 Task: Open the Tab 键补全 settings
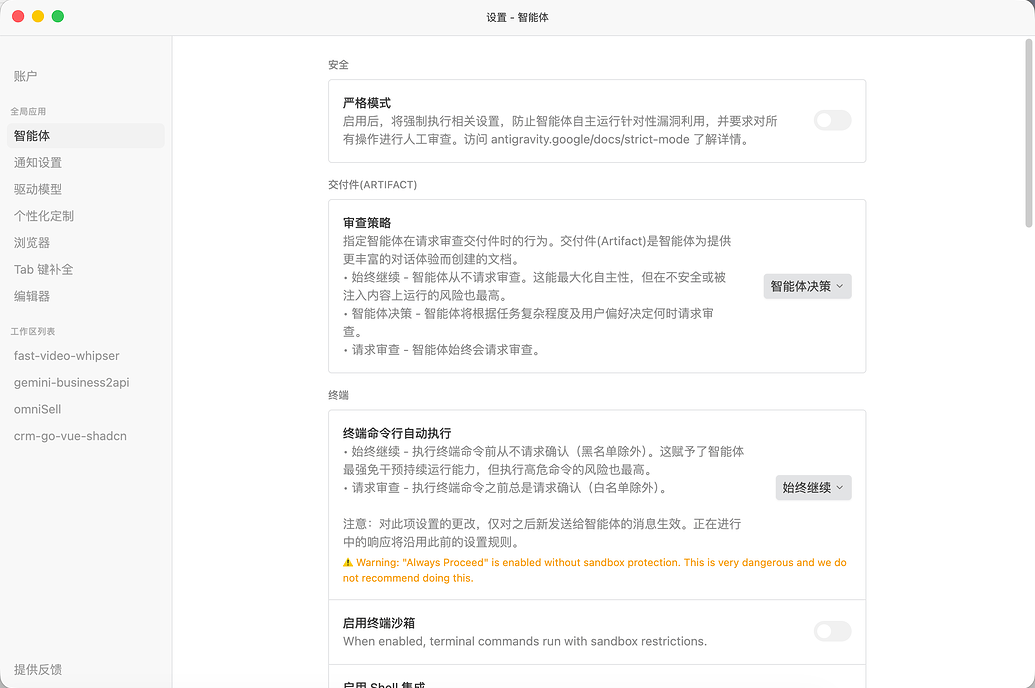click(44, 269)
